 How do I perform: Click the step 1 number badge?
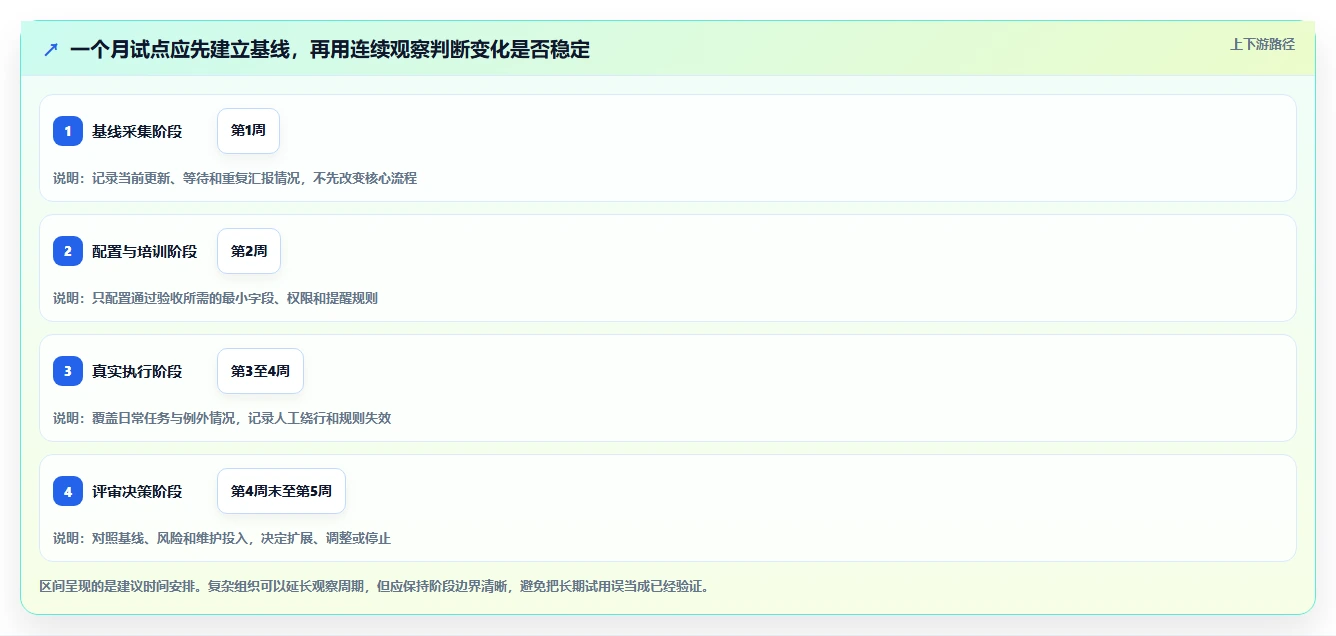(x=68, y=131)
